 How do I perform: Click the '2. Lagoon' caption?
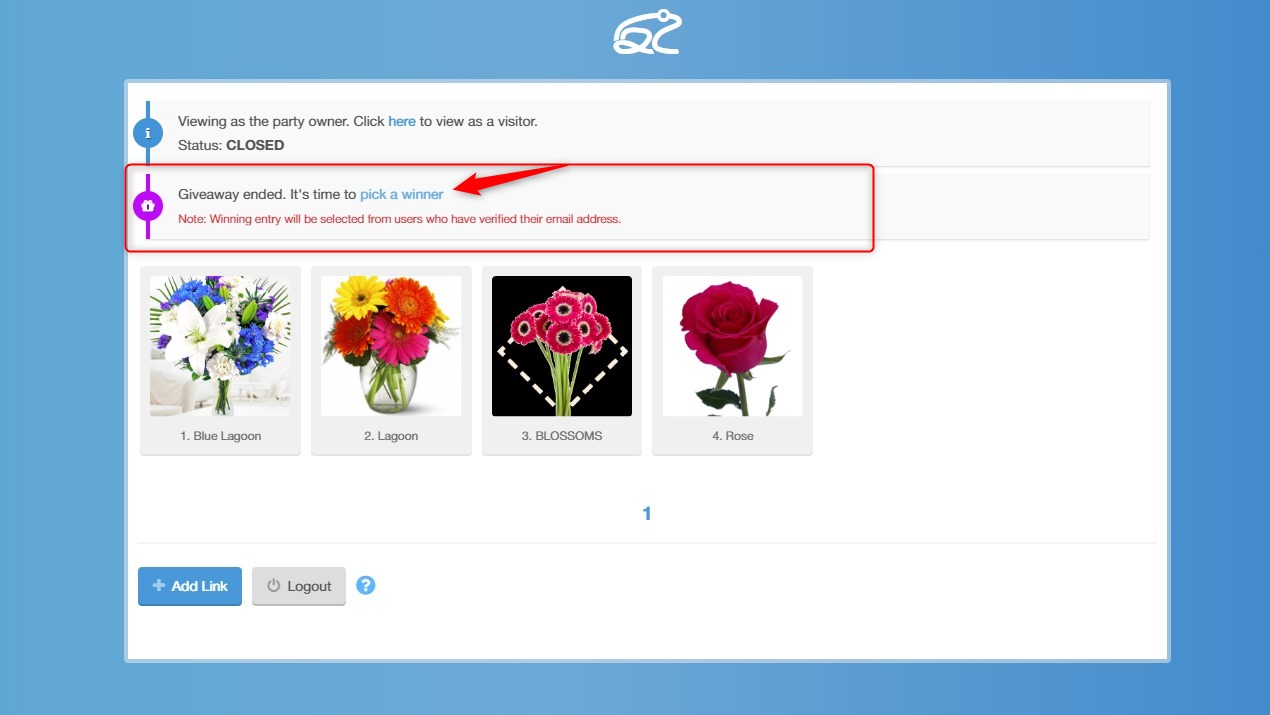point(391,436)
